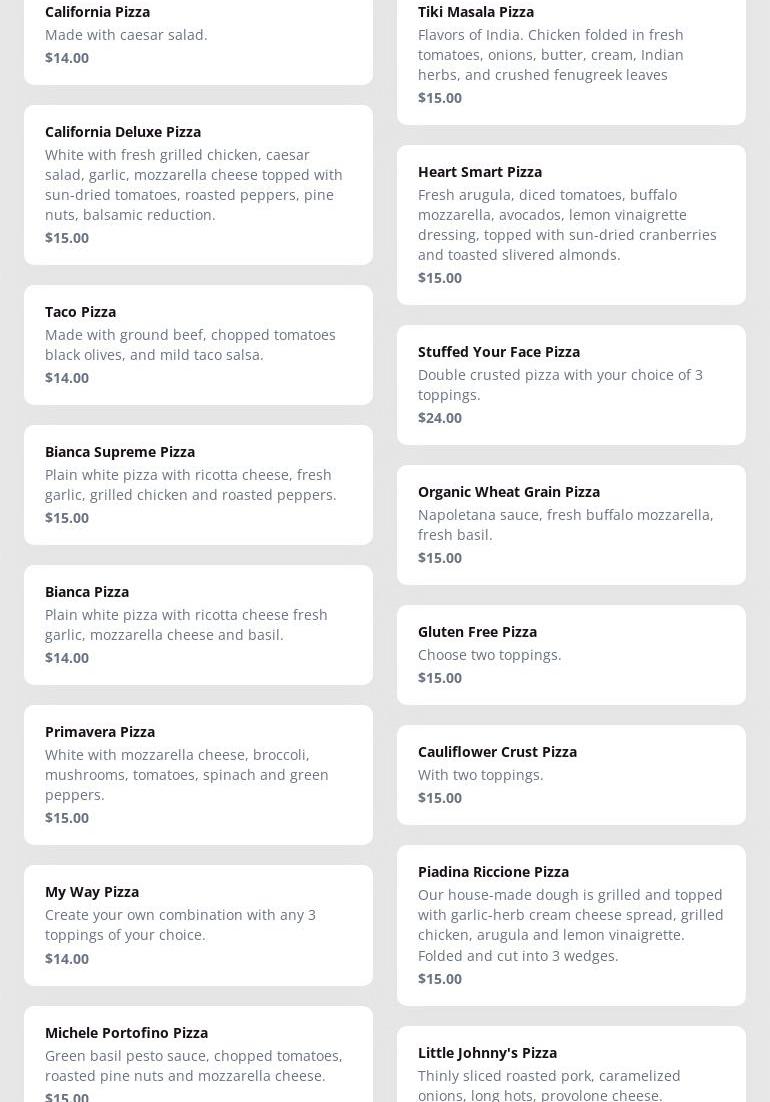Image resolution: width=770 pixels, height=1102 pixels.
Task: Click the Taco Pizza description text
Action: point(190,345)
